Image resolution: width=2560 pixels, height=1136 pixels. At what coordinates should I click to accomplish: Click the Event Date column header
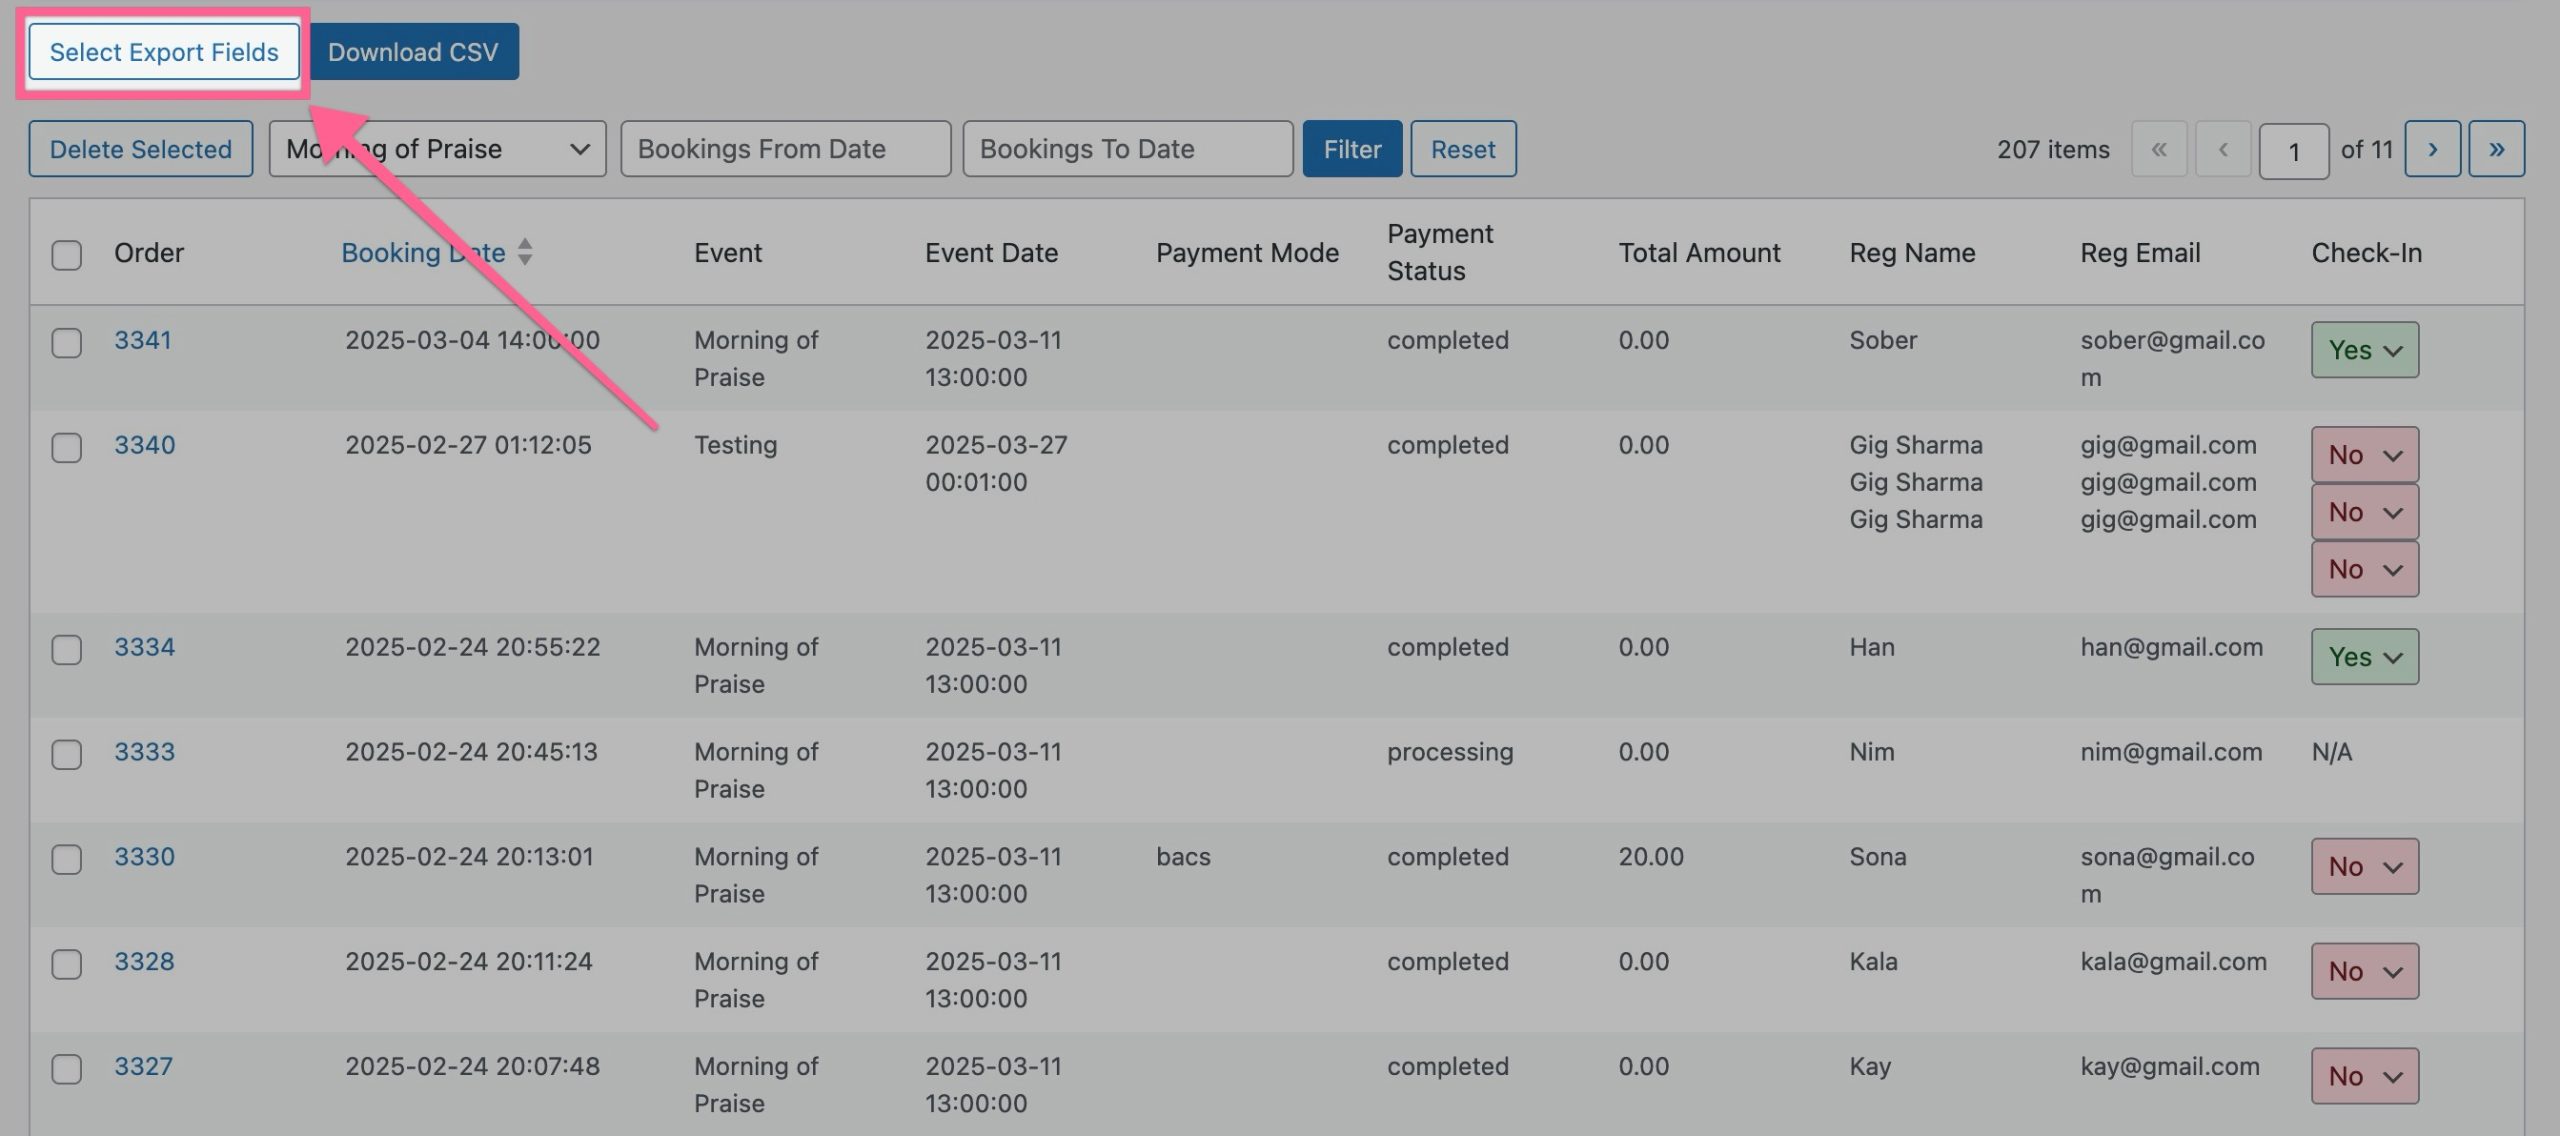[x=991, y=253]
